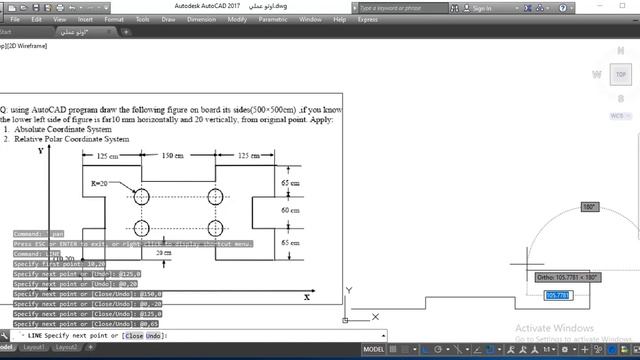Click the Save As icon in quick access toolbar
Screen dimensions: 640x360
pyautogui.click(x=48, y=8)
